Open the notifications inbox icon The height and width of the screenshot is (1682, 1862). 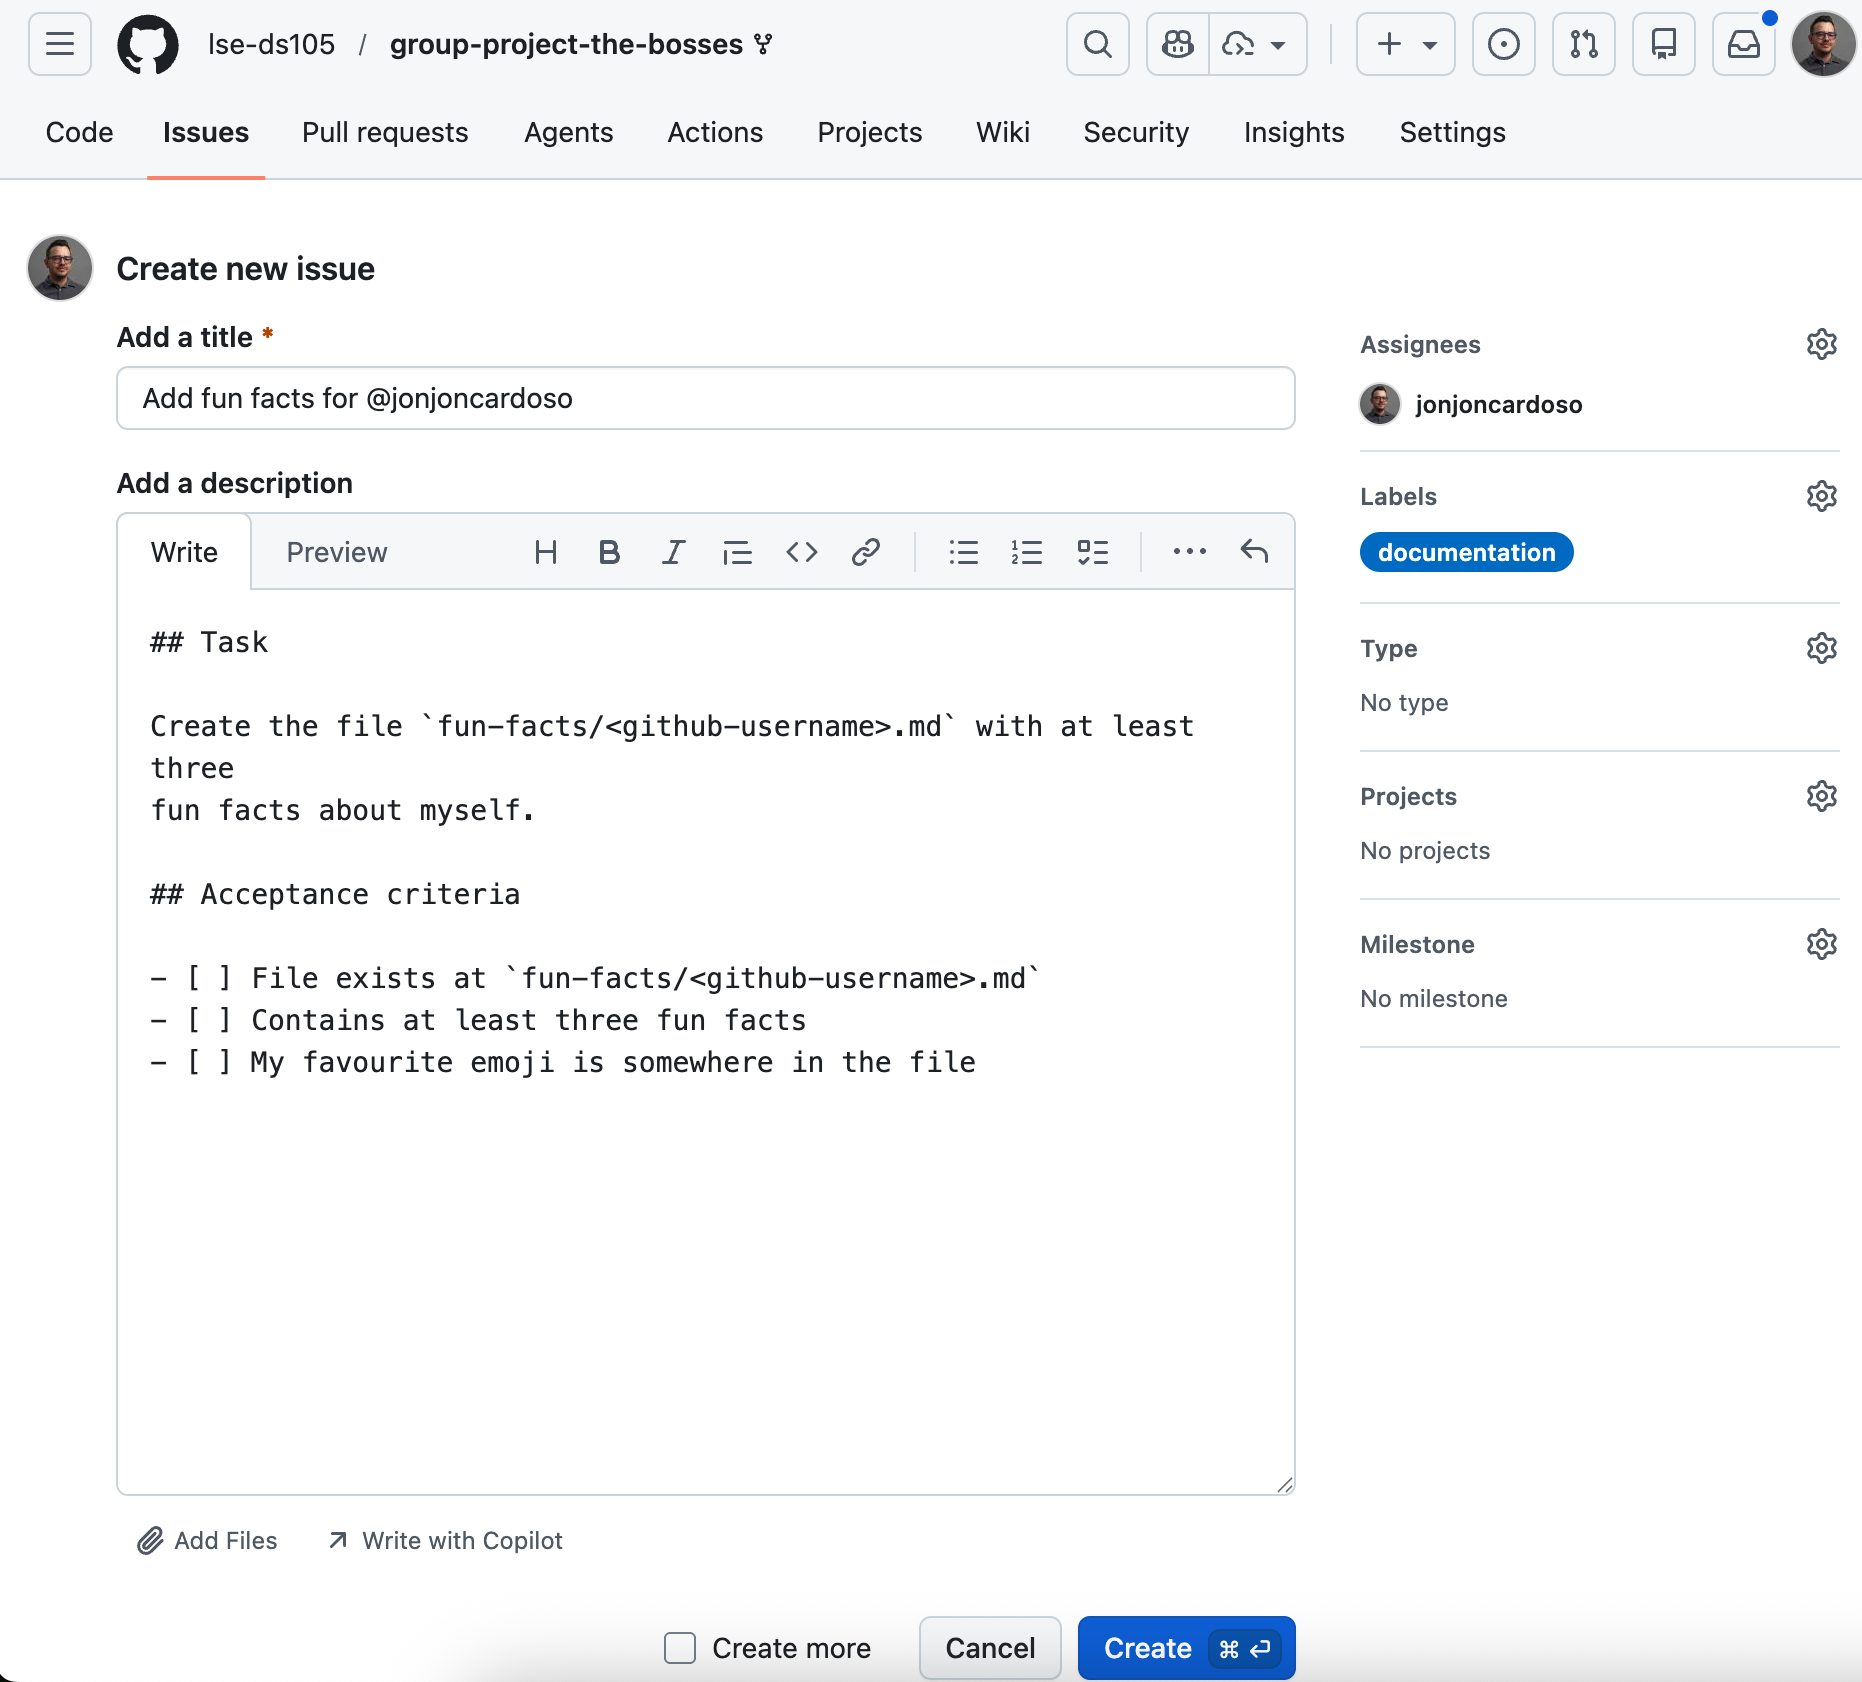pyautogui.click(x=1743, y=44)
